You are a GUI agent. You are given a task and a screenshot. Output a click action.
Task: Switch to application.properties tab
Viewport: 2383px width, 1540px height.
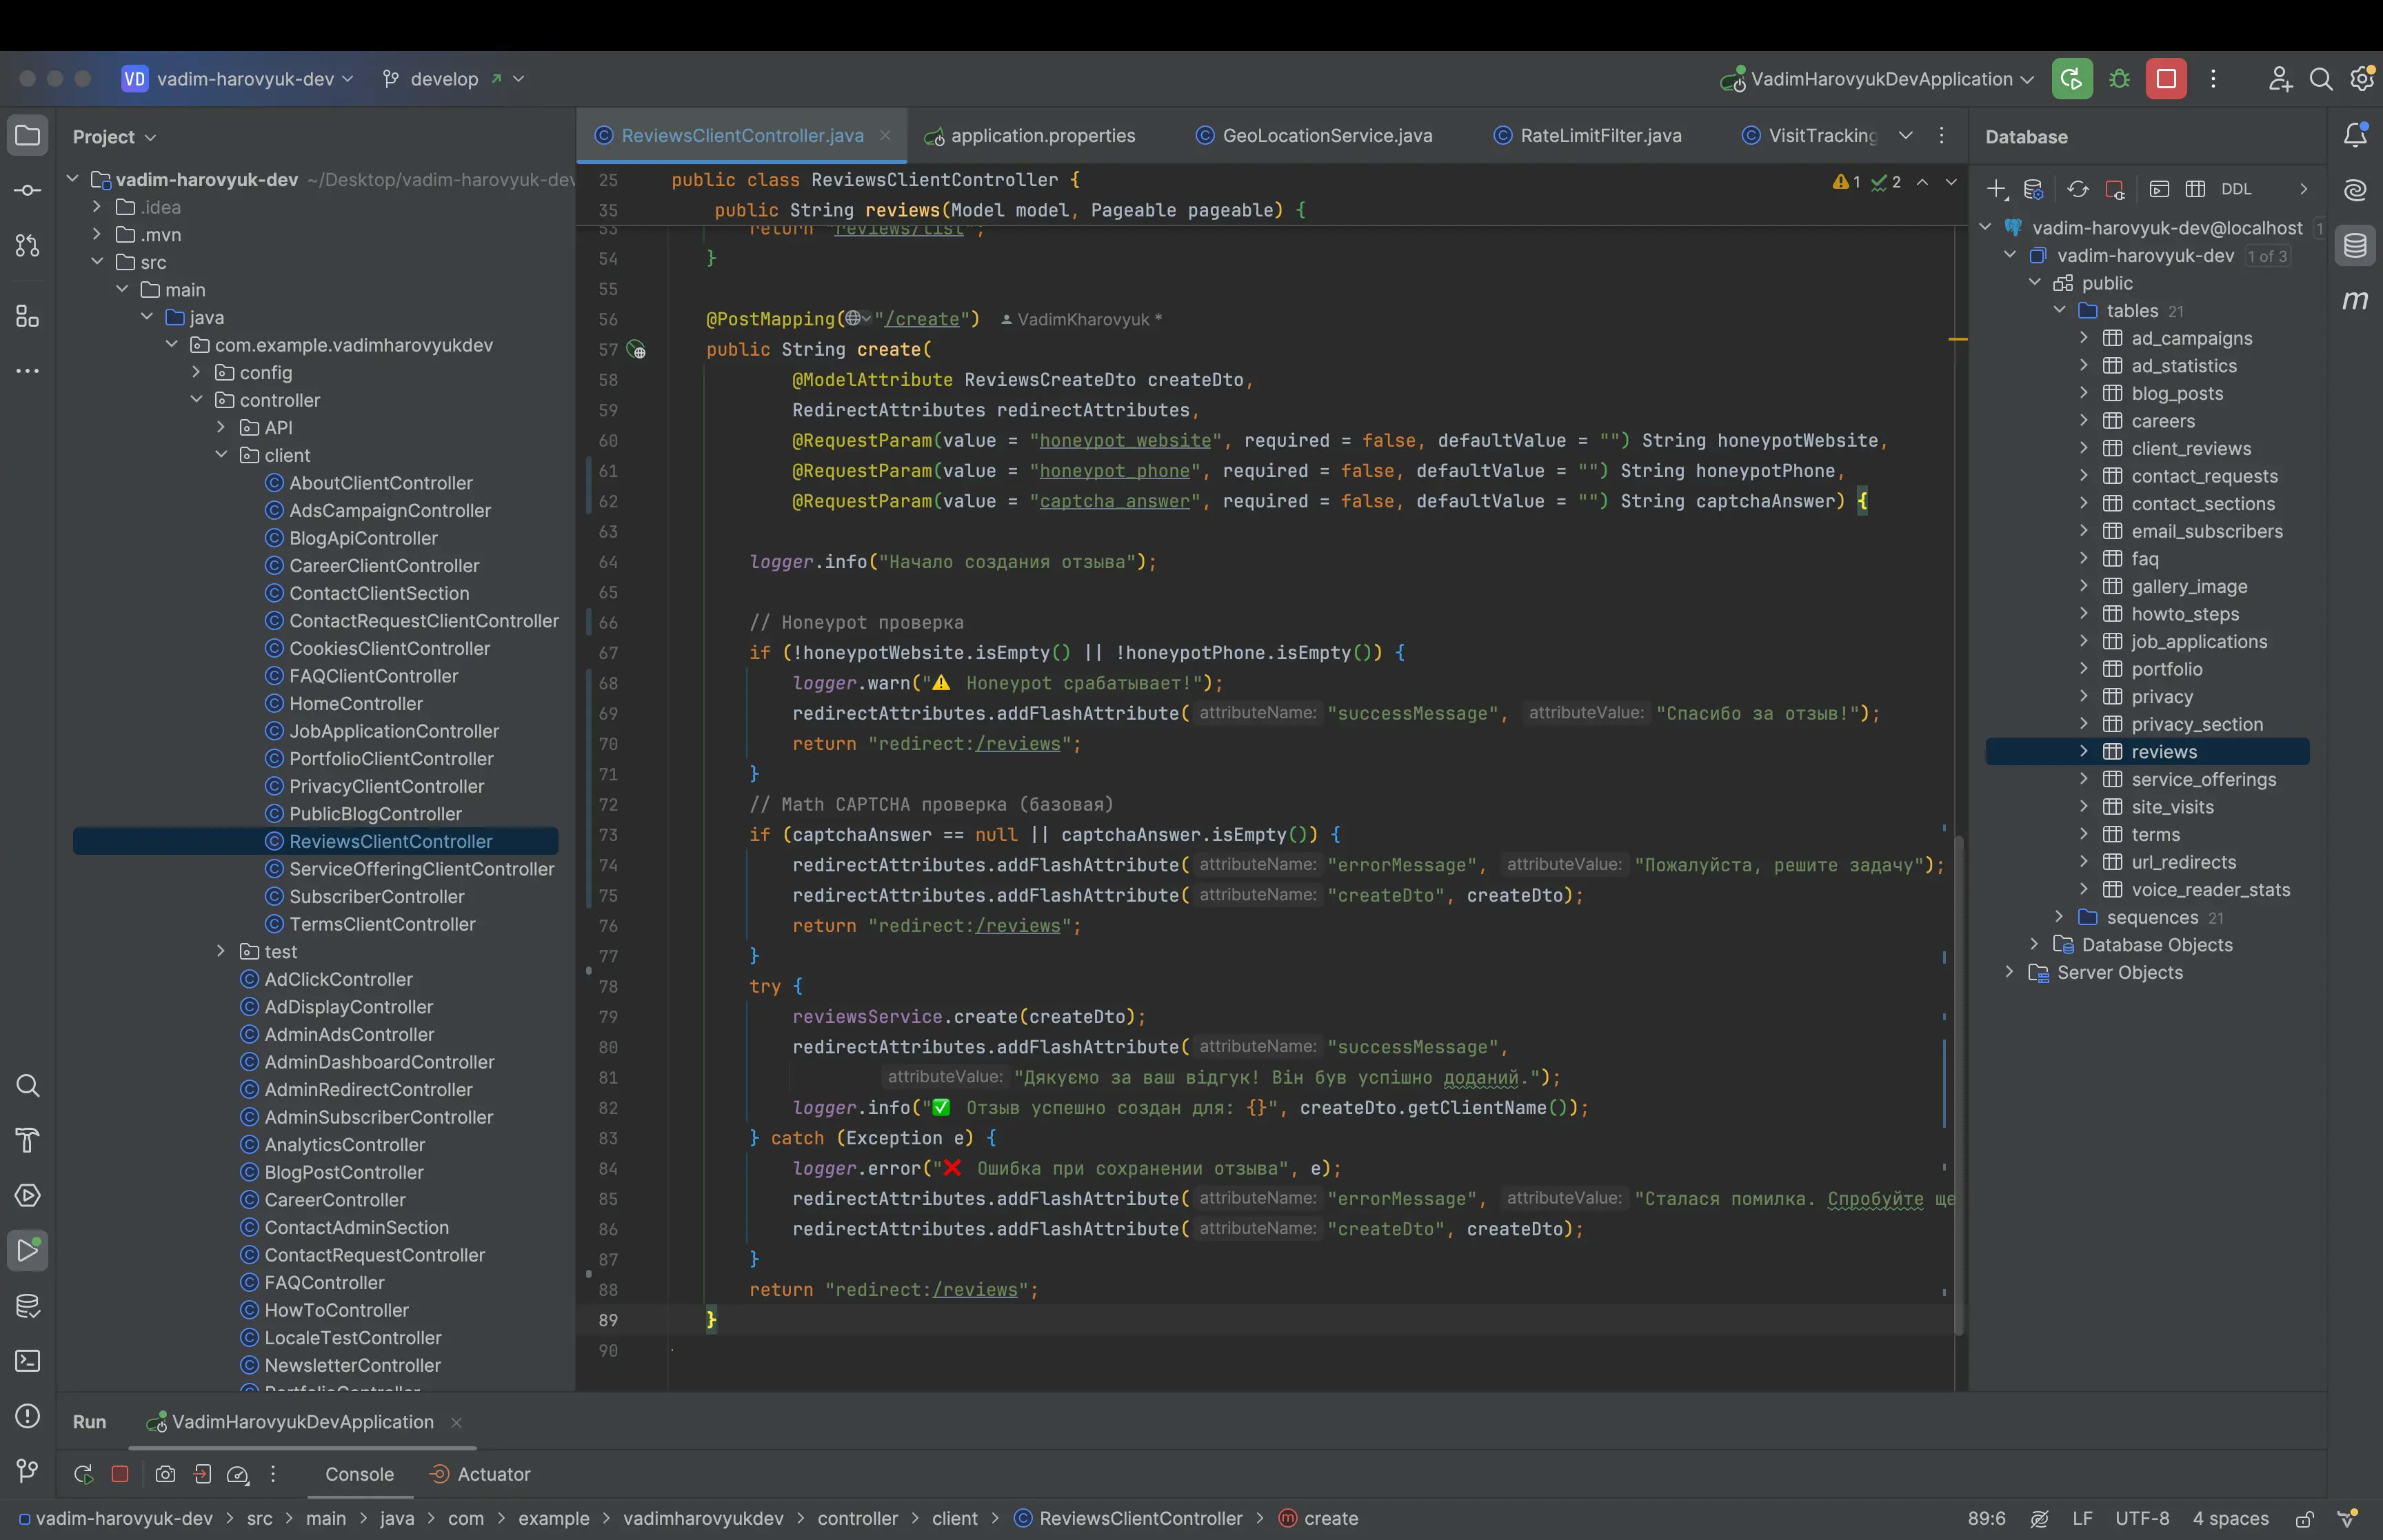(x=1042, y=136)
